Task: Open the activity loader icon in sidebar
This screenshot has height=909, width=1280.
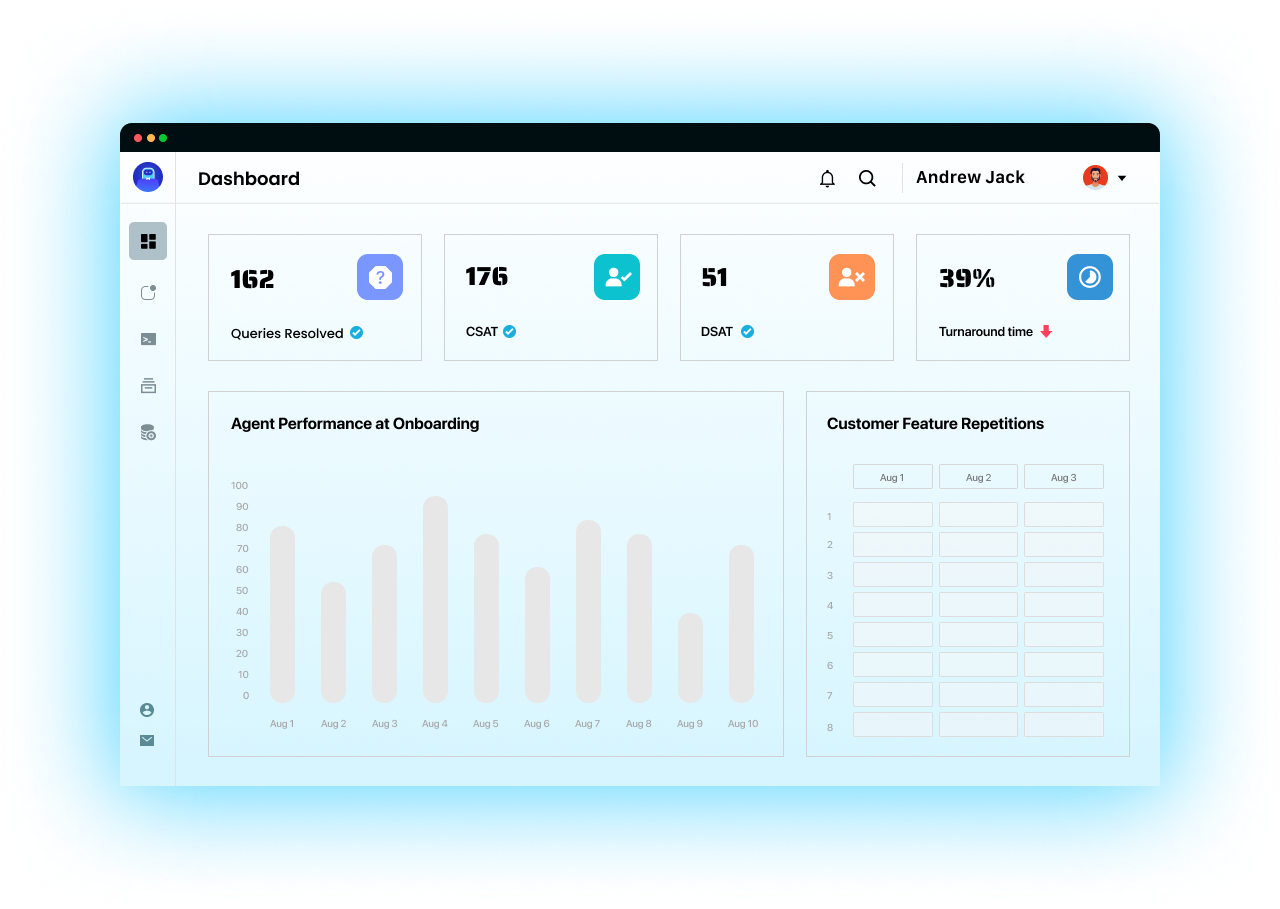Action: [148, 292]
